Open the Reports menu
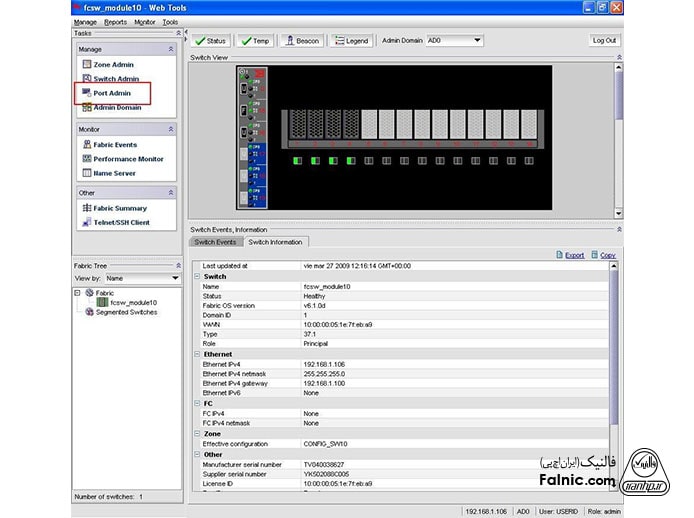The image size is (694, 518). coord(115,21)
